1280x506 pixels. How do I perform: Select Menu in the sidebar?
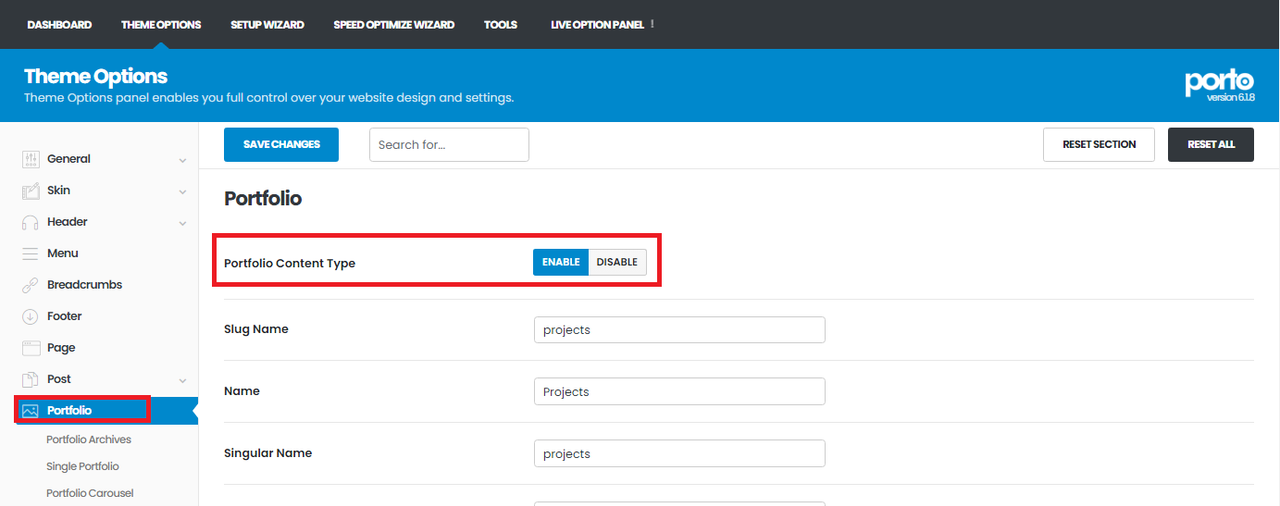[62, 253]
